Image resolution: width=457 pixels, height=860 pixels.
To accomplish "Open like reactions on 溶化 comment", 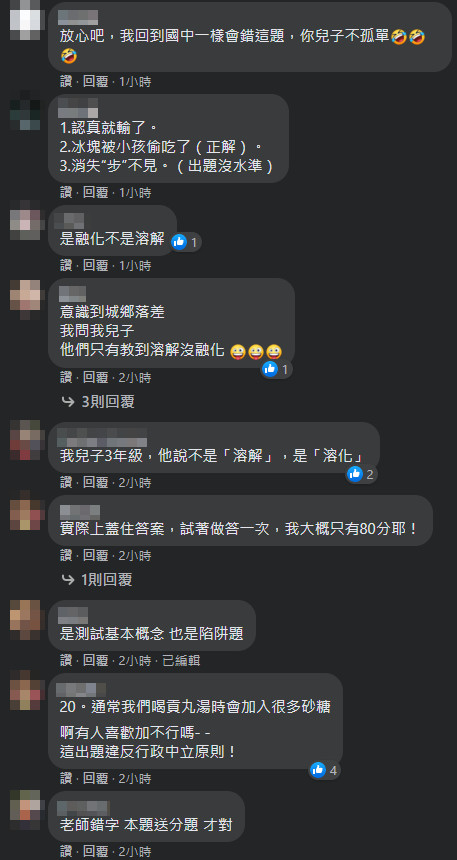I will pyautogui.click(x=362, y=474).
